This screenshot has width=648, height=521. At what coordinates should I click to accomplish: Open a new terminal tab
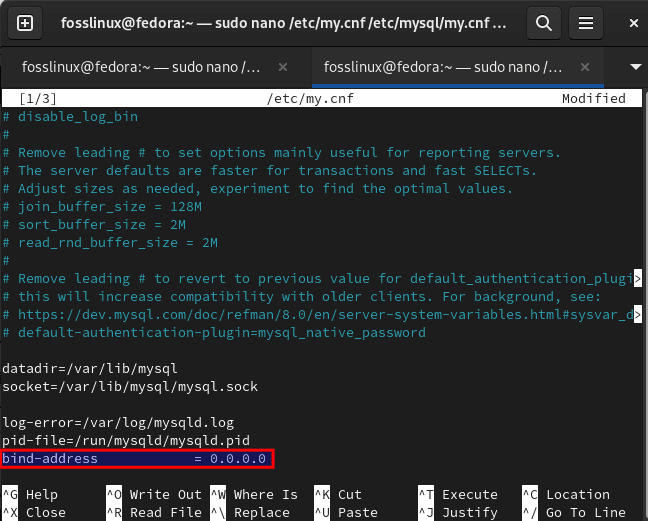point(25,23)
